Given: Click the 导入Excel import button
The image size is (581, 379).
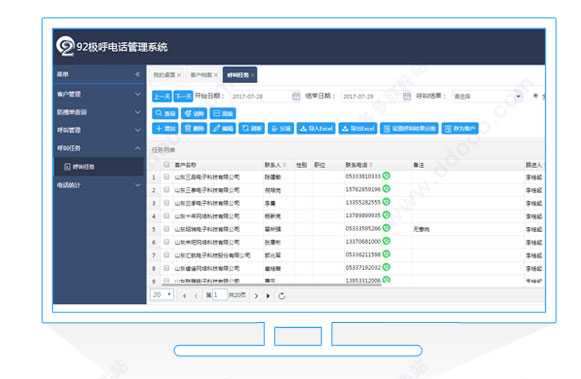Looking at the screenshot, I should tap(316, 129).
